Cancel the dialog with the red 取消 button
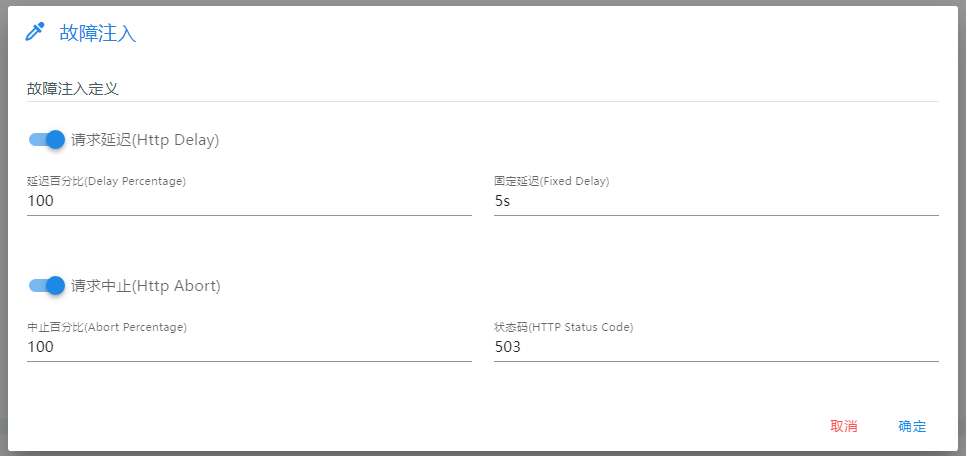Viewport: 966px width, 456px height. (x=844, y=426)
